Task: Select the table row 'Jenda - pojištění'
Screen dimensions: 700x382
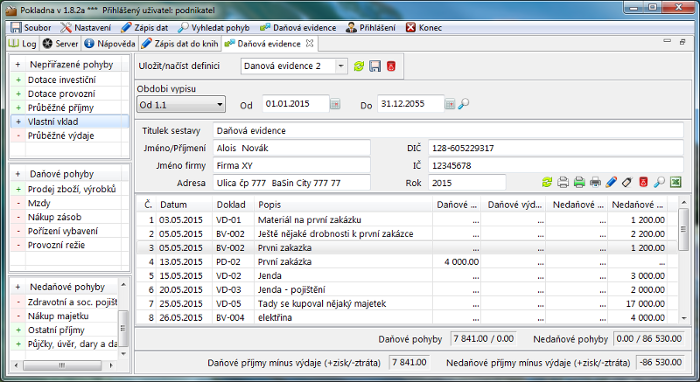Action: tap(406, 290)
